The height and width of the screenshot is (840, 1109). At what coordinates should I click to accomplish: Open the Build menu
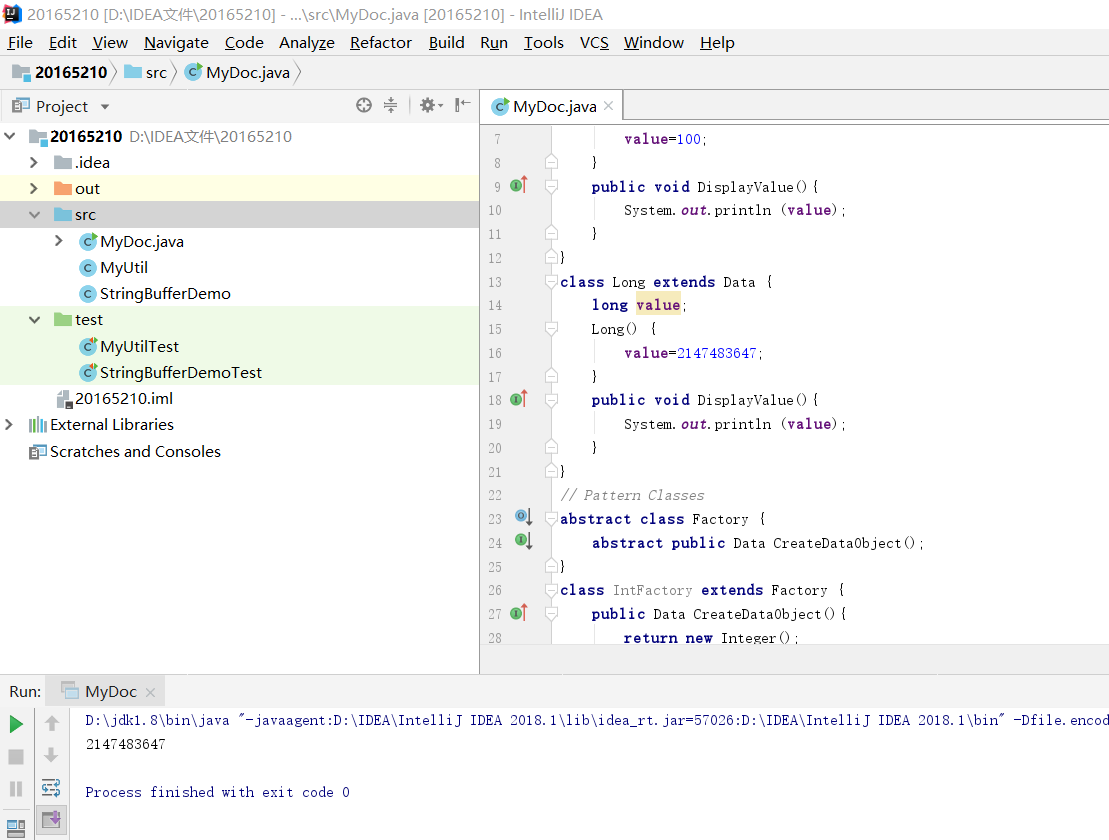pyautogui.click(x=446, y=42)
